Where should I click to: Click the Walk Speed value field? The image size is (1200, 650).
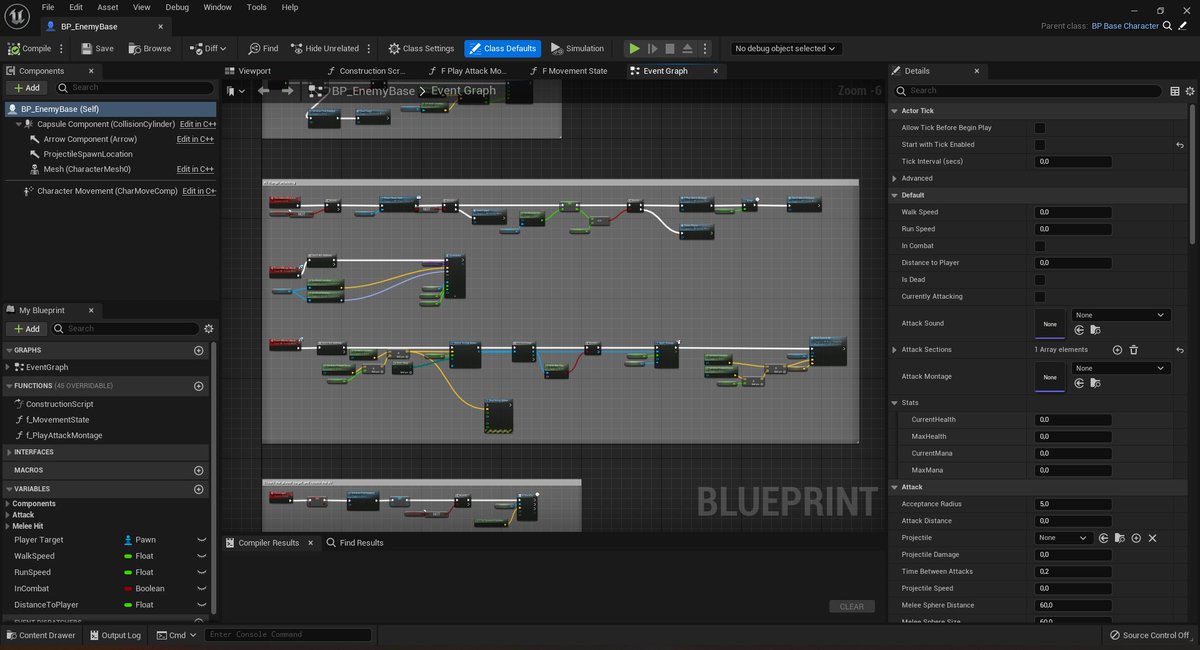click(1073, 212)
